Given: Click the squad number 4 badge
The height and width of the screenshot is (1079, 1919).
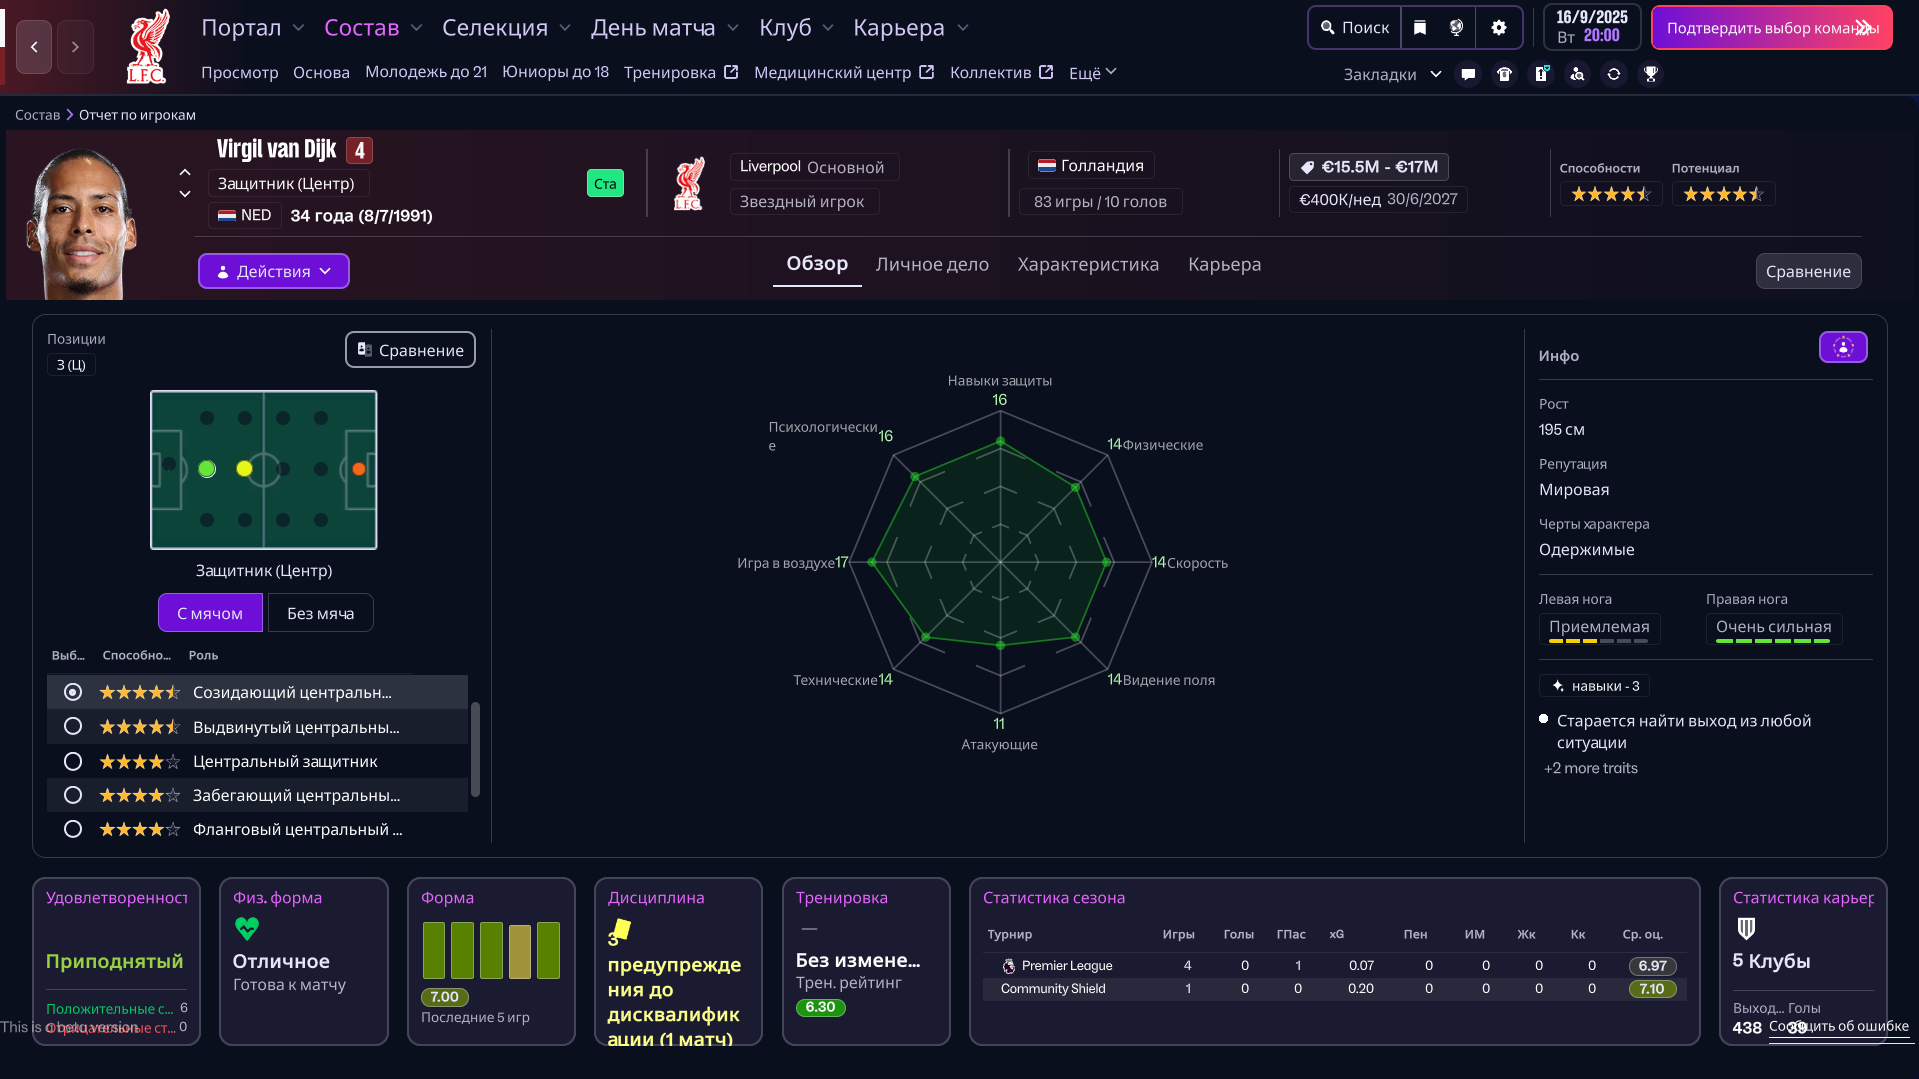Looking at the screenshot, I should 360,150.
